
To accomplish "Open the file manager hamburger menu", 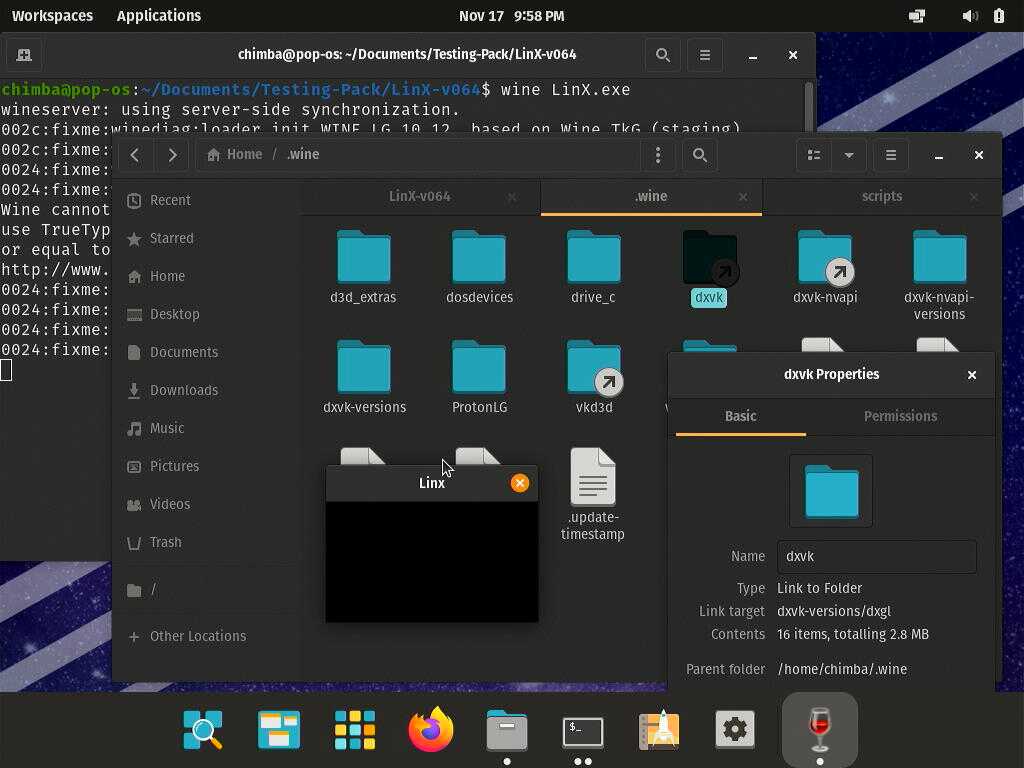I will pyautogui.click(x=891, y=155).
